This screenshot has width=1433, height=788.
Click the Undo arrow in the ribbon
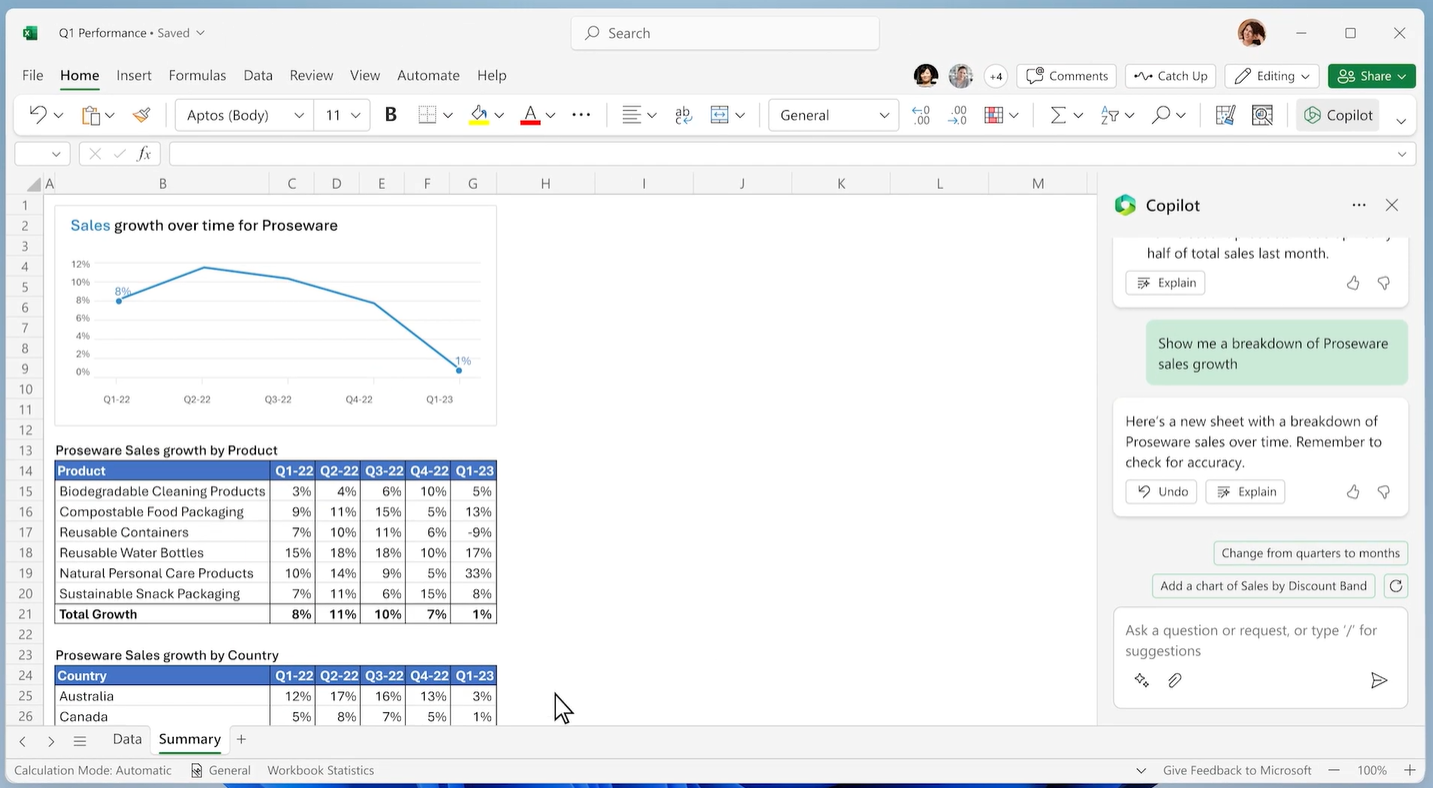click(x=38, y=115)
